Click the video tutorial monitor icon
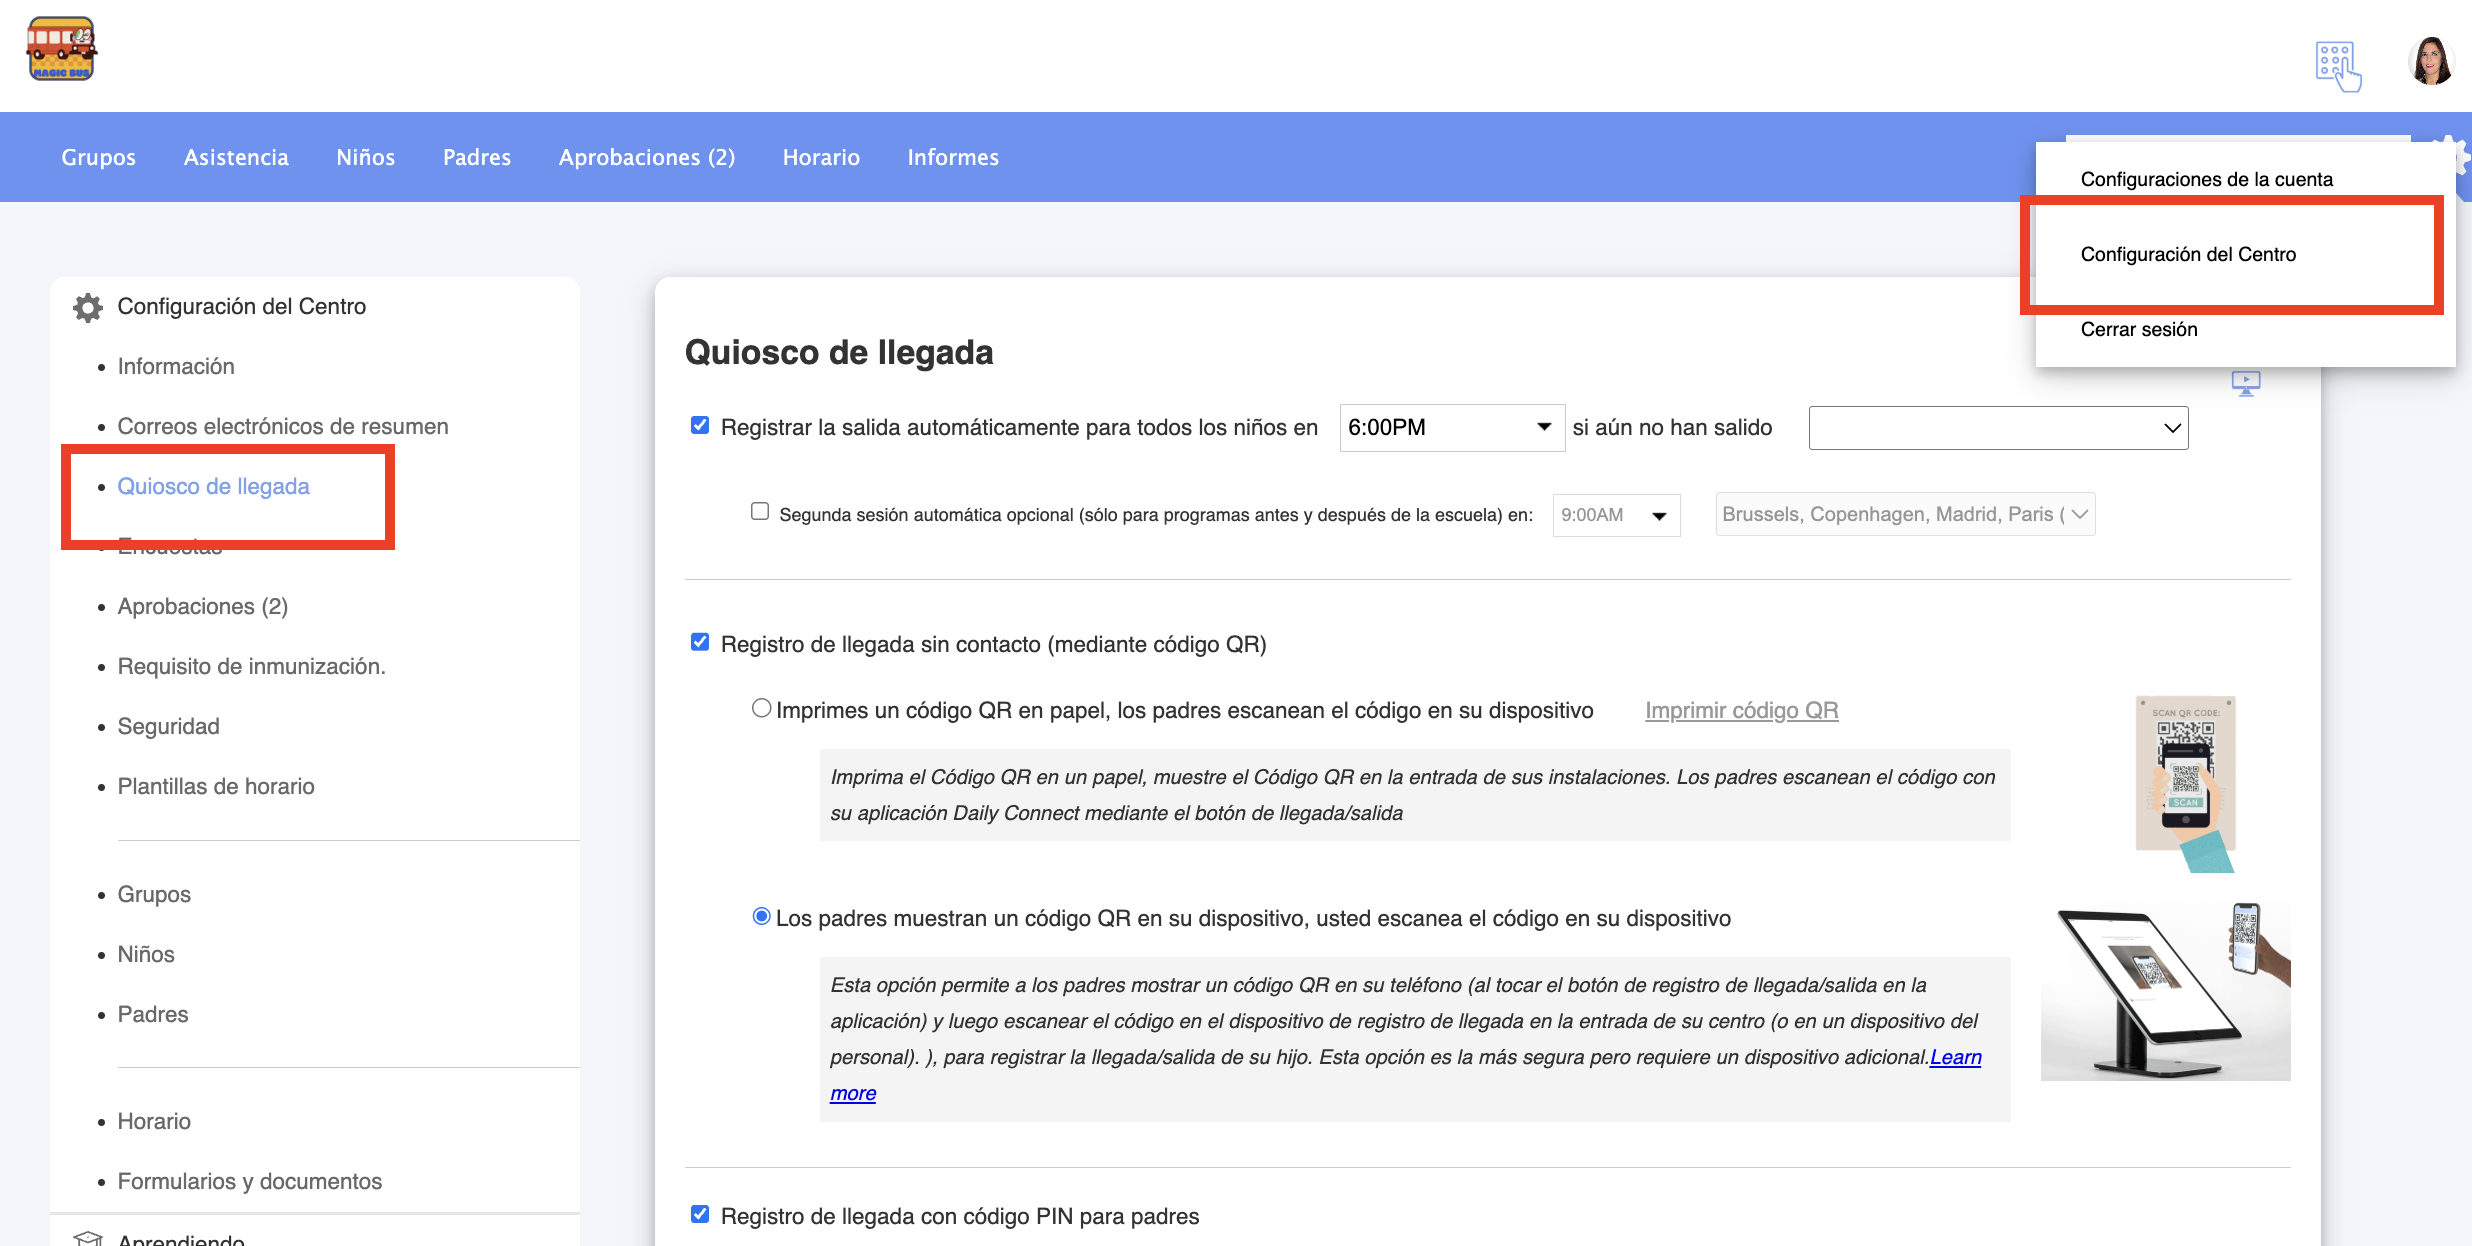 tap(2246, 383)
